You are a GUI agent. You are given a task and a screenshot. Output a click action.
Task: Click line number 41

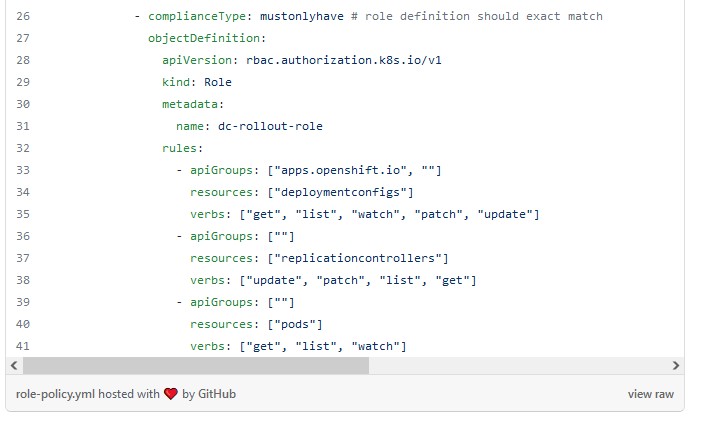(23, 346)
